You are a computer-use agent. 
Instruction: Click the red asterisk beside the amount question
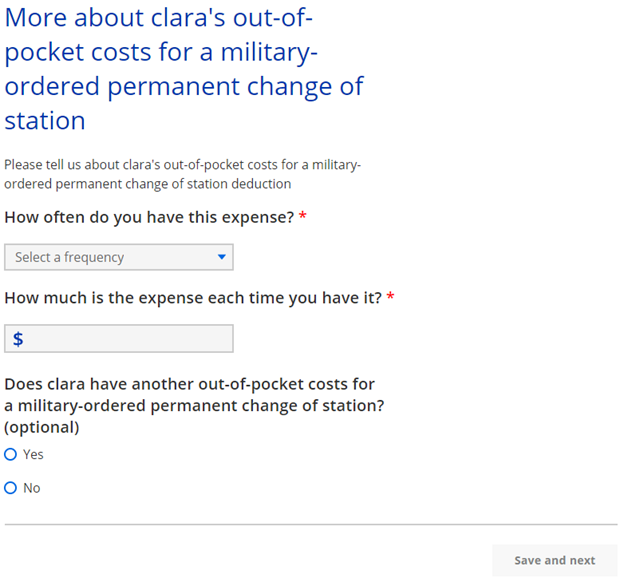(390, 296)
